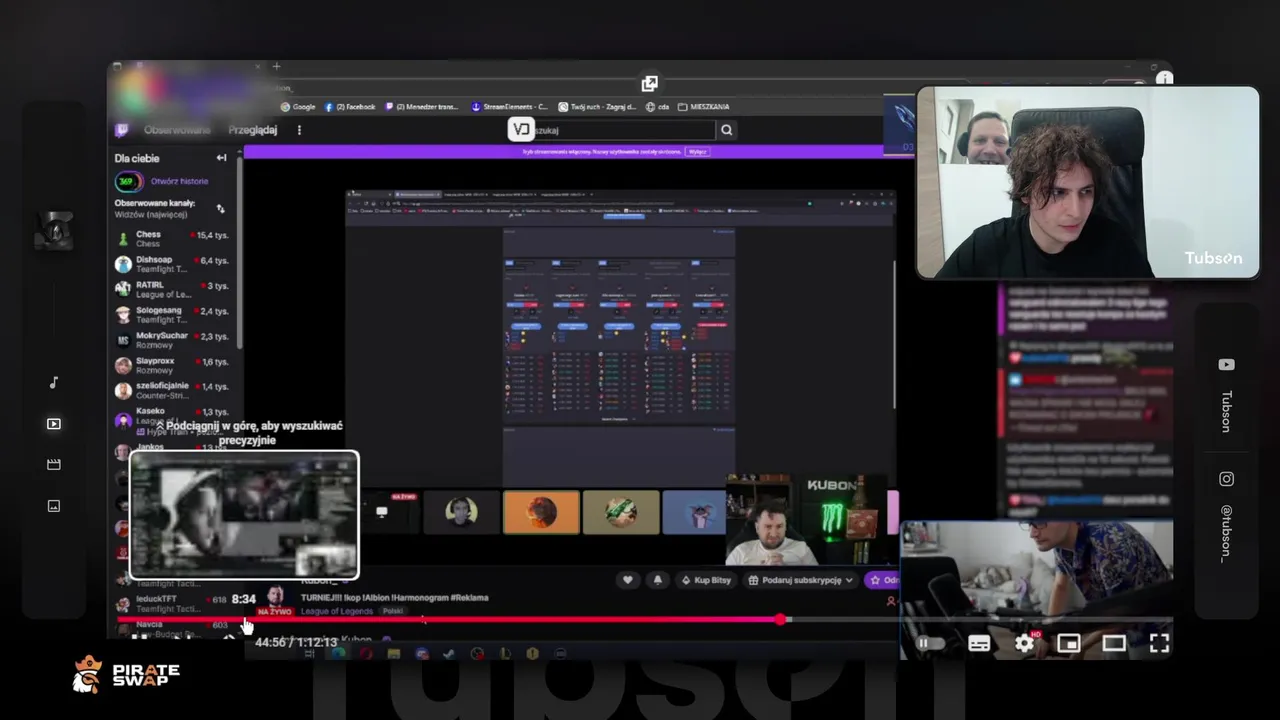Screen dimensions: 1280x720
Task: Click the Polski language tag
Action: [x=393, y=611]
